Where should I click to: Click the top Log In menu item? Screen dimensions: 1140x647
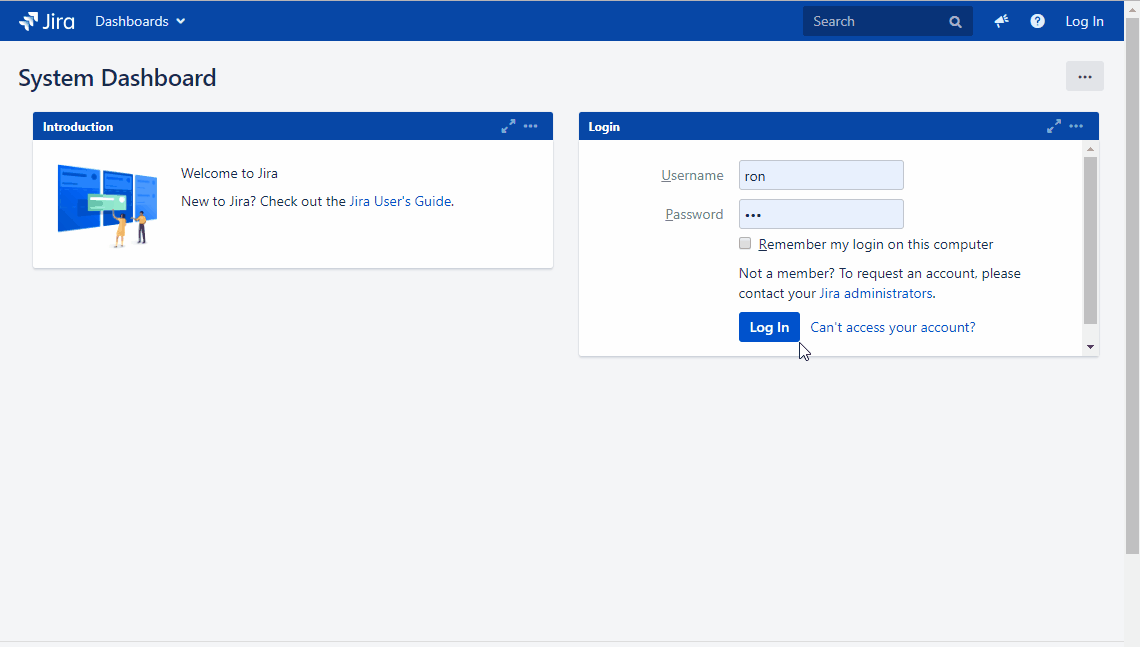pos(1085,20)
